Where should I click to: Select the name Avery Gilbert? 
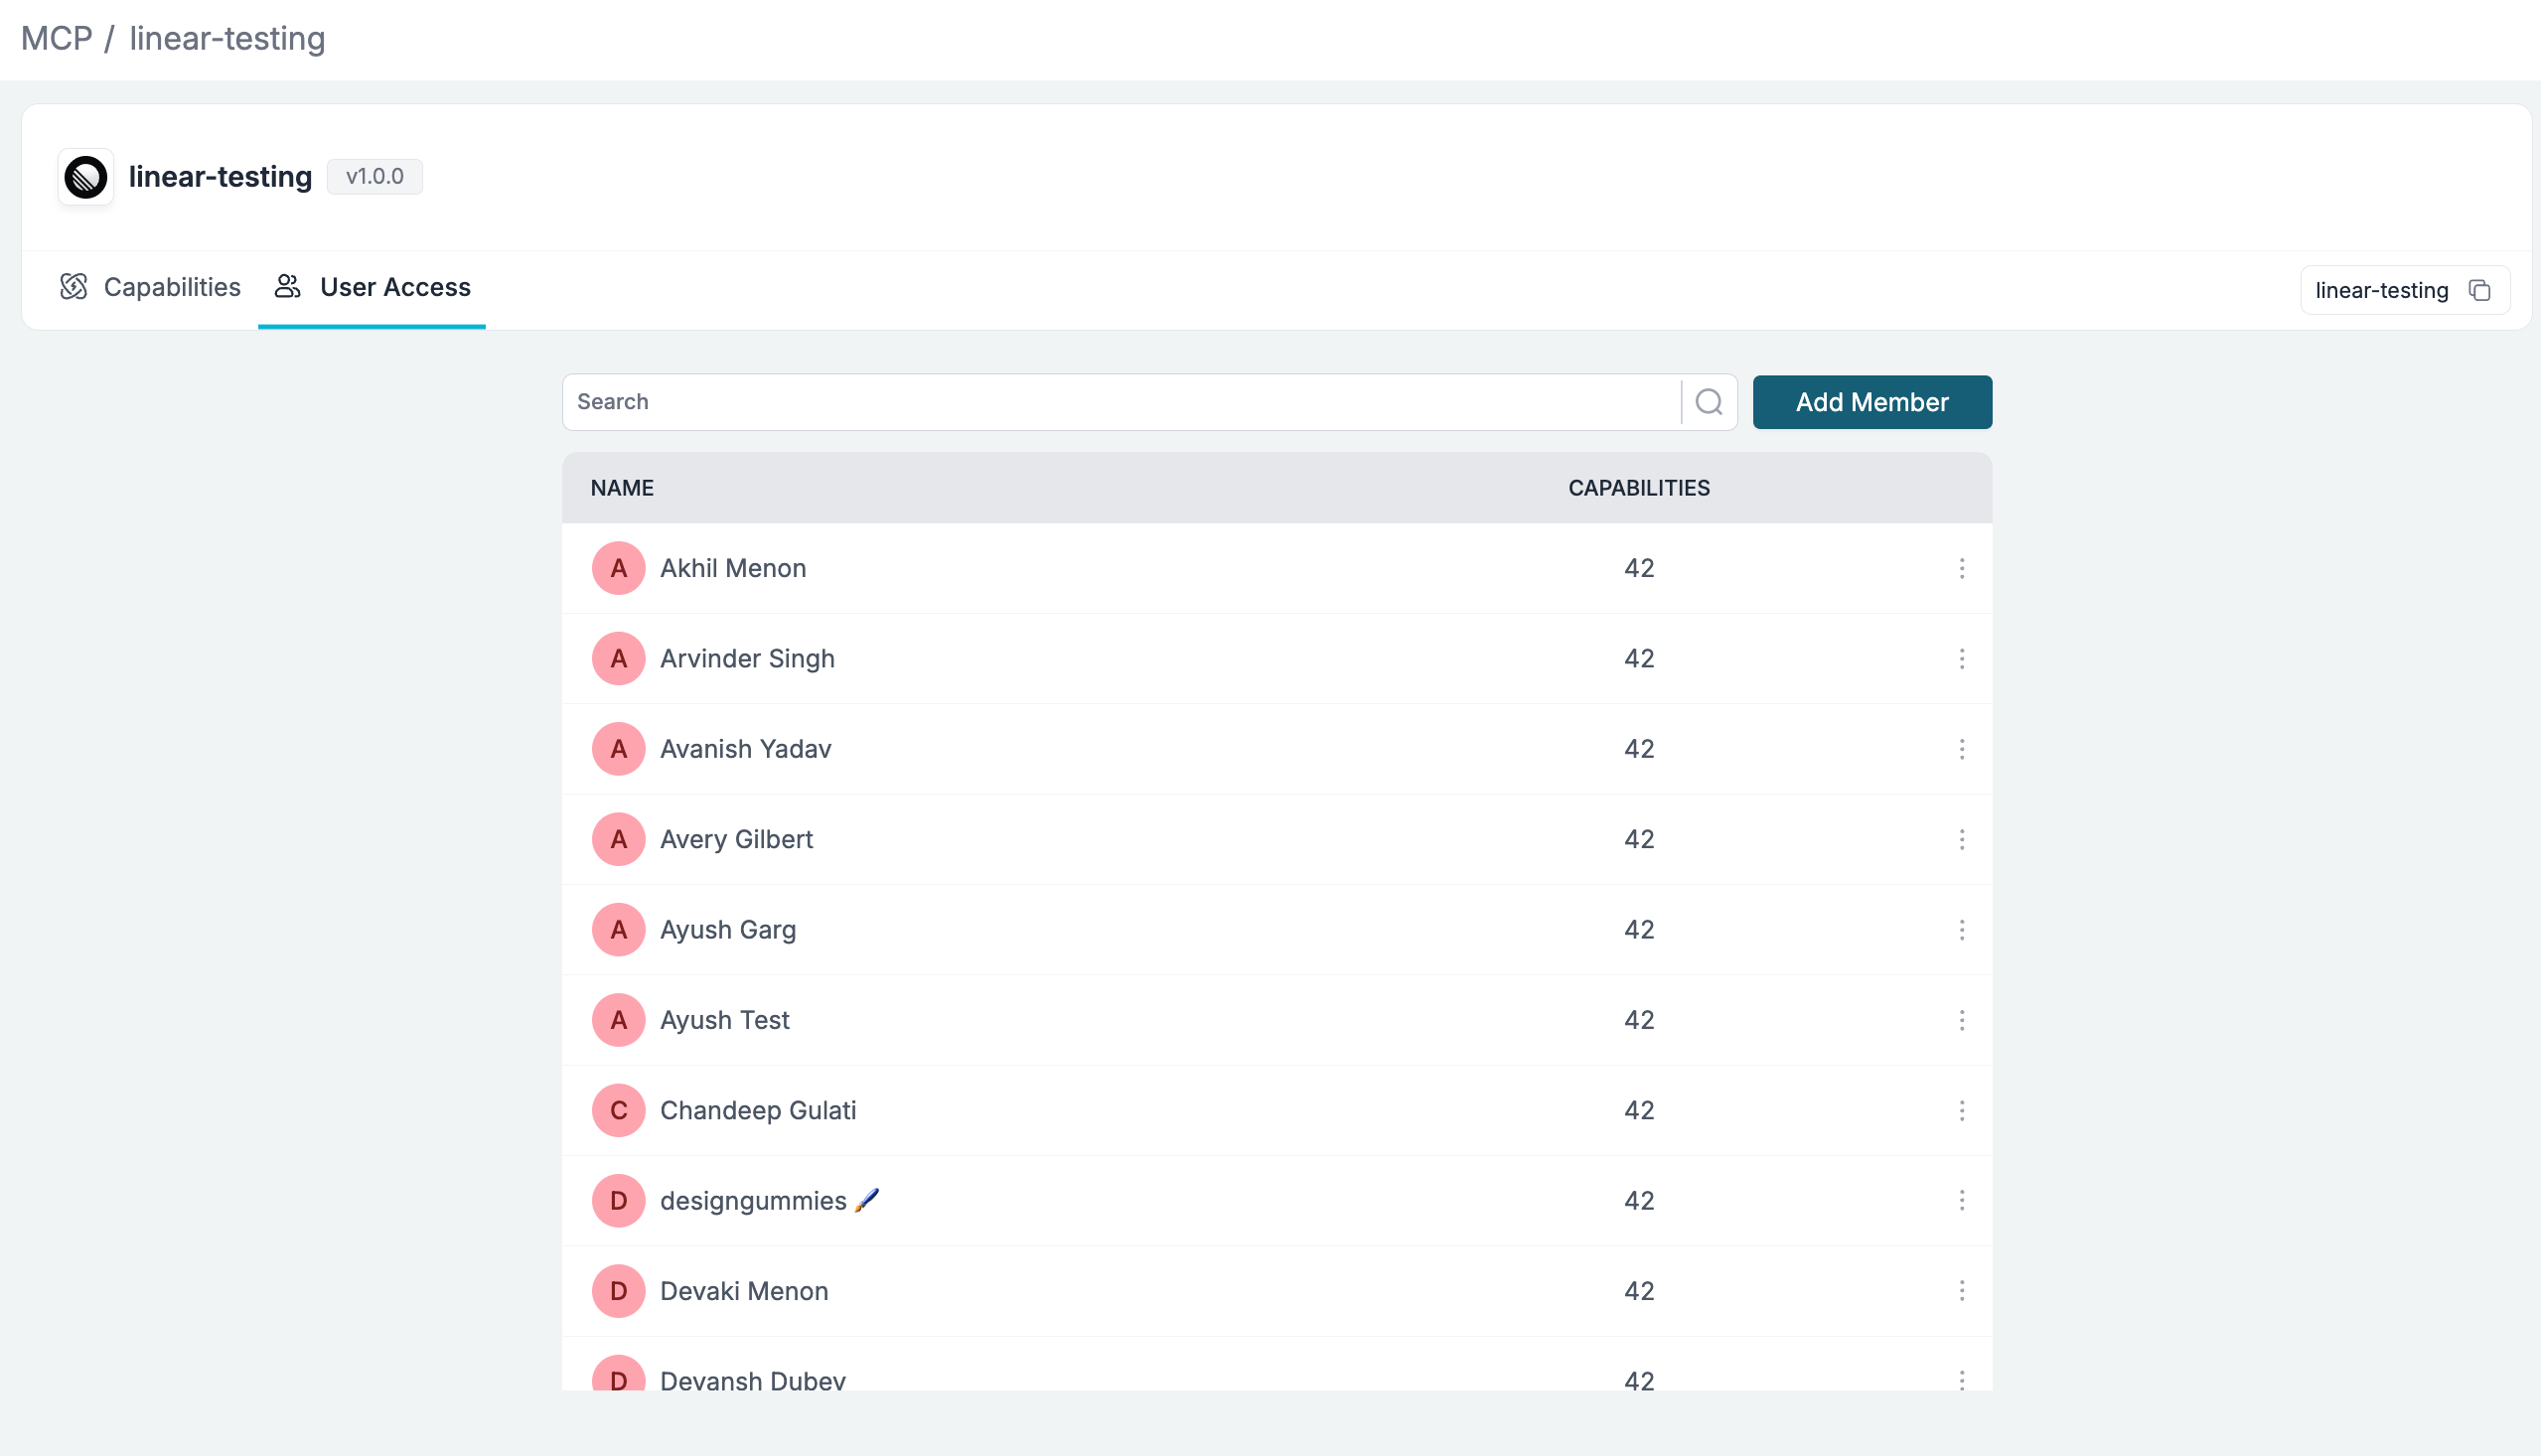coord(736,839)
